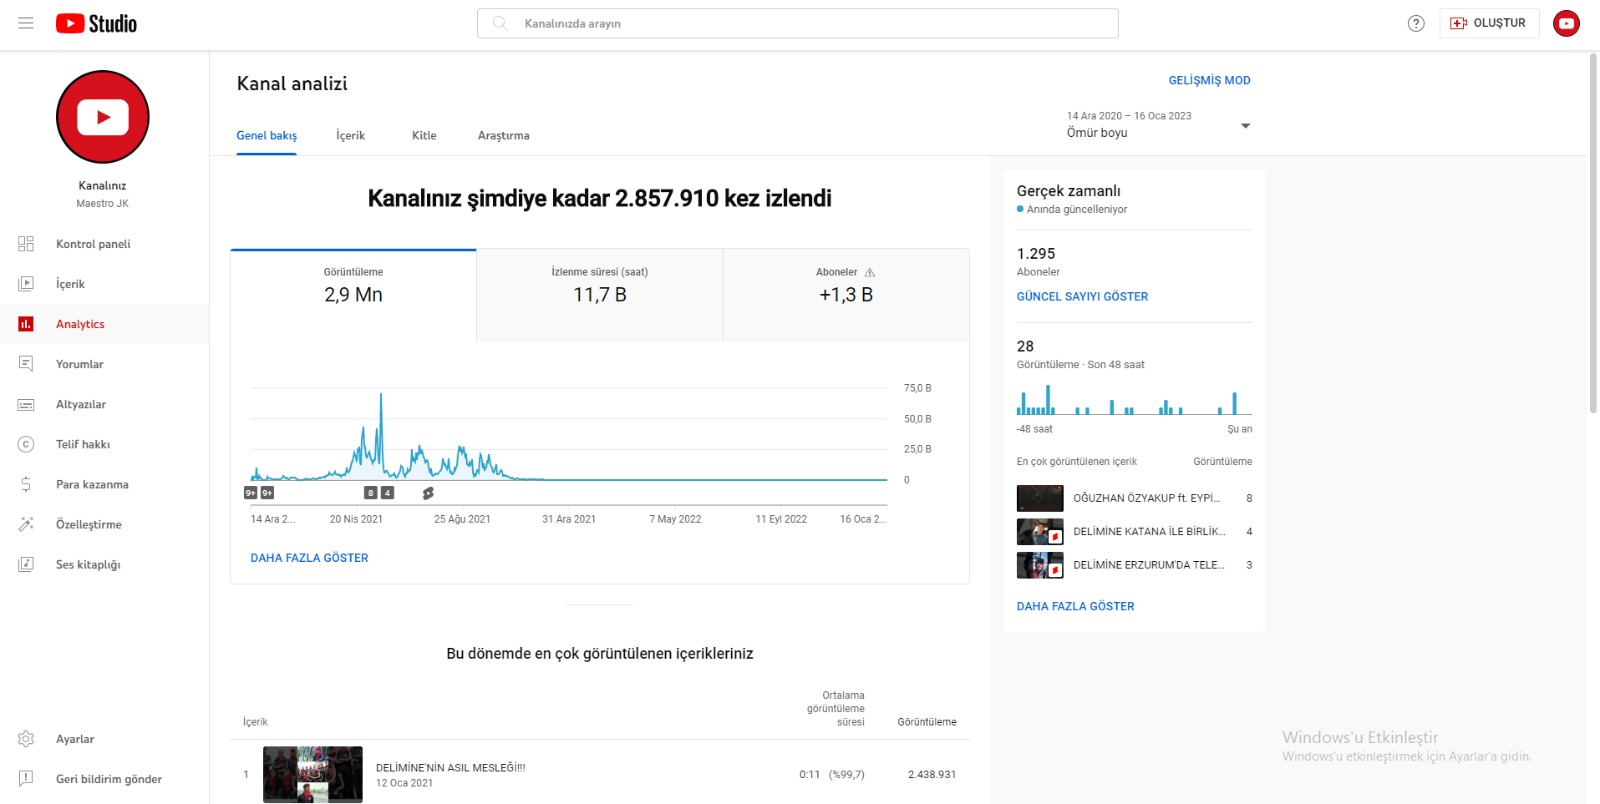
Task: Open Para kazanma monetization icon
Action: click(x=26, y=484)
